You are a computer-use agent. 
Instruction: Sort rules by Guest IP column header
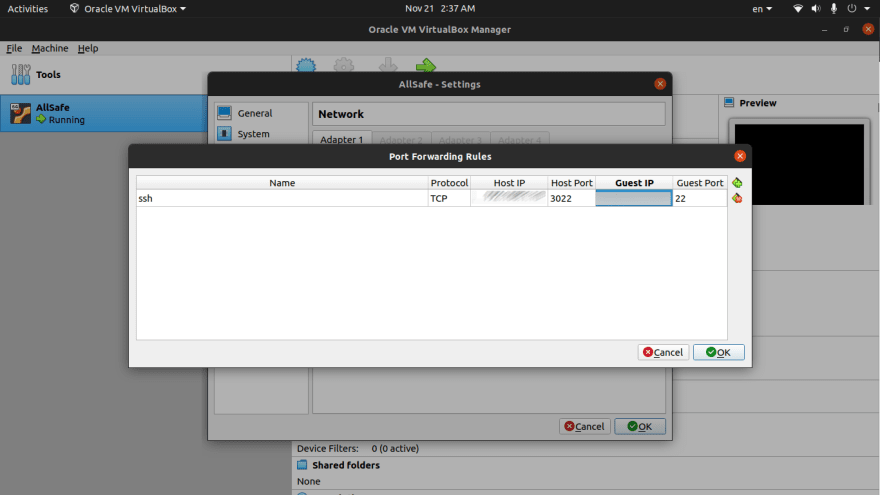[634, 183]
